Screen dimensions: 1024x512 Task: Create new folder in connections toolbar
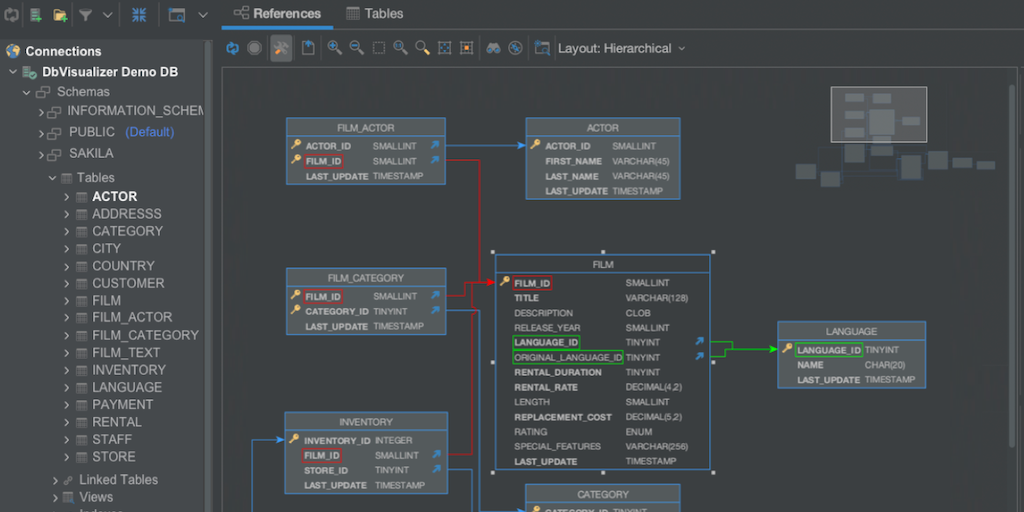click(60, 15)
